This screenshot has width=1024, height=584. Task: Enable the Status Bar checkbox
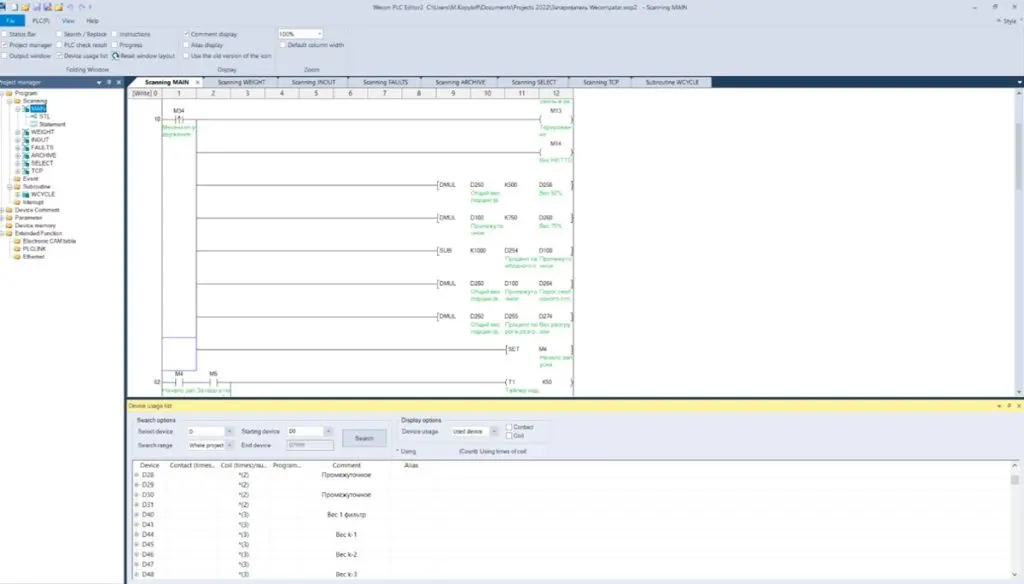tap(5, 33)
